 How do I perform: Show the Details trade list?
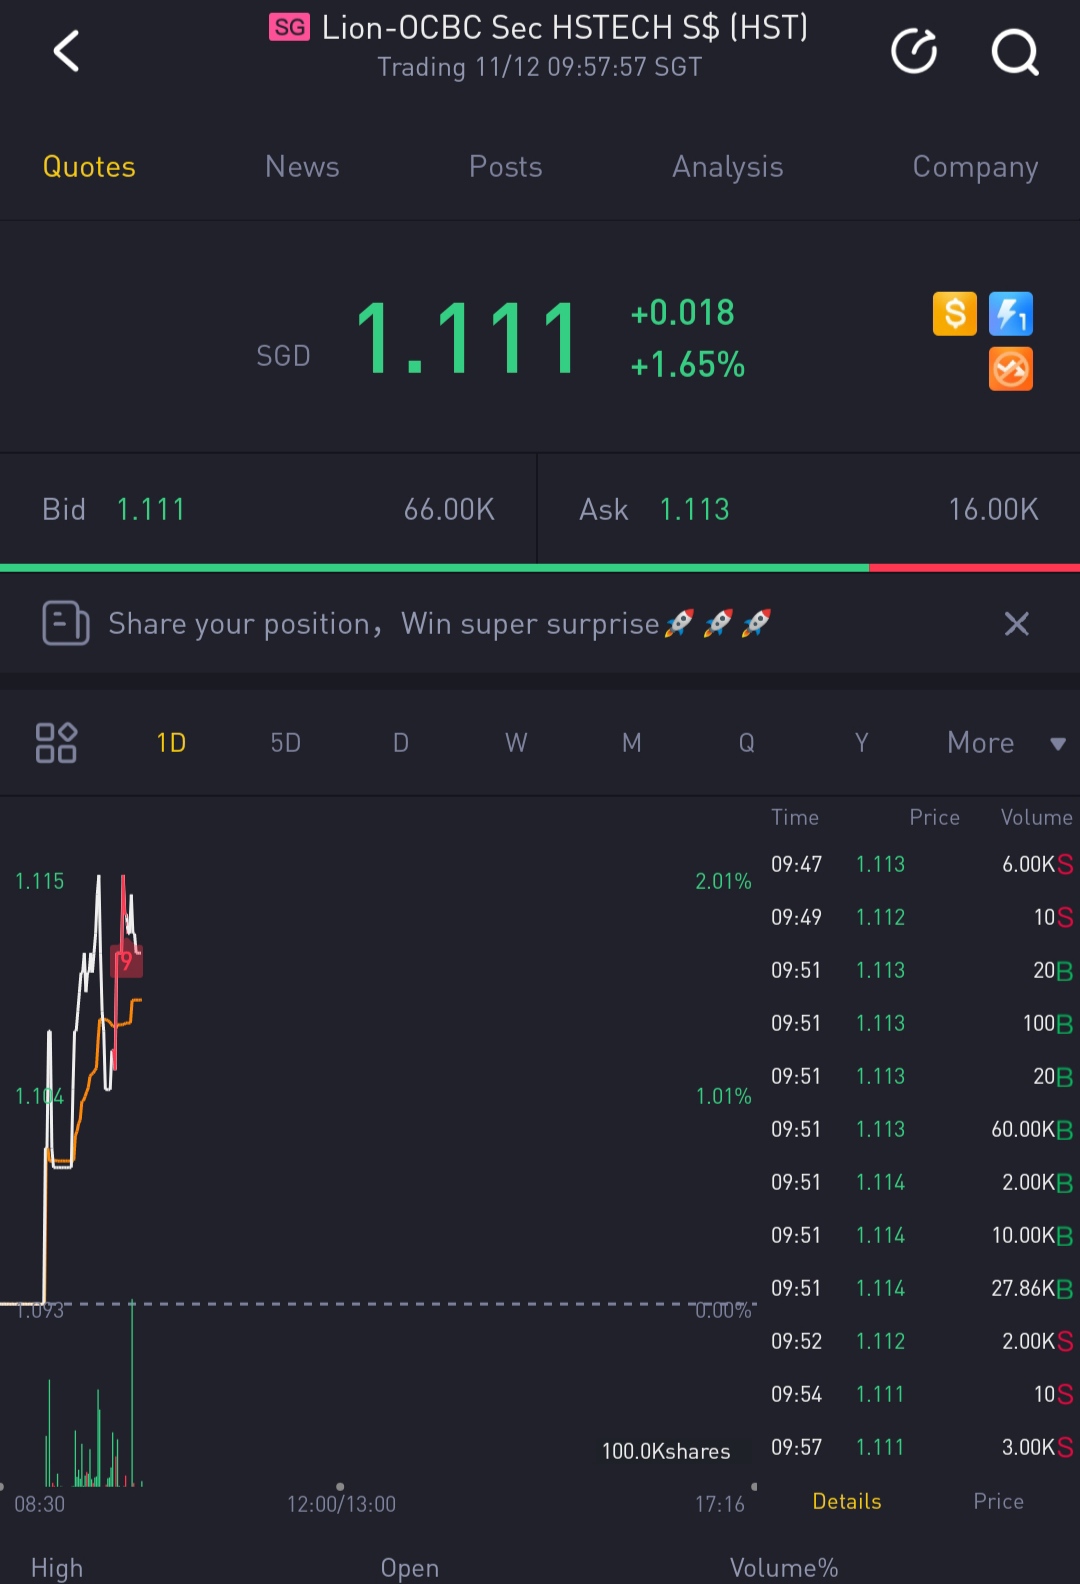pos(847,1501)
